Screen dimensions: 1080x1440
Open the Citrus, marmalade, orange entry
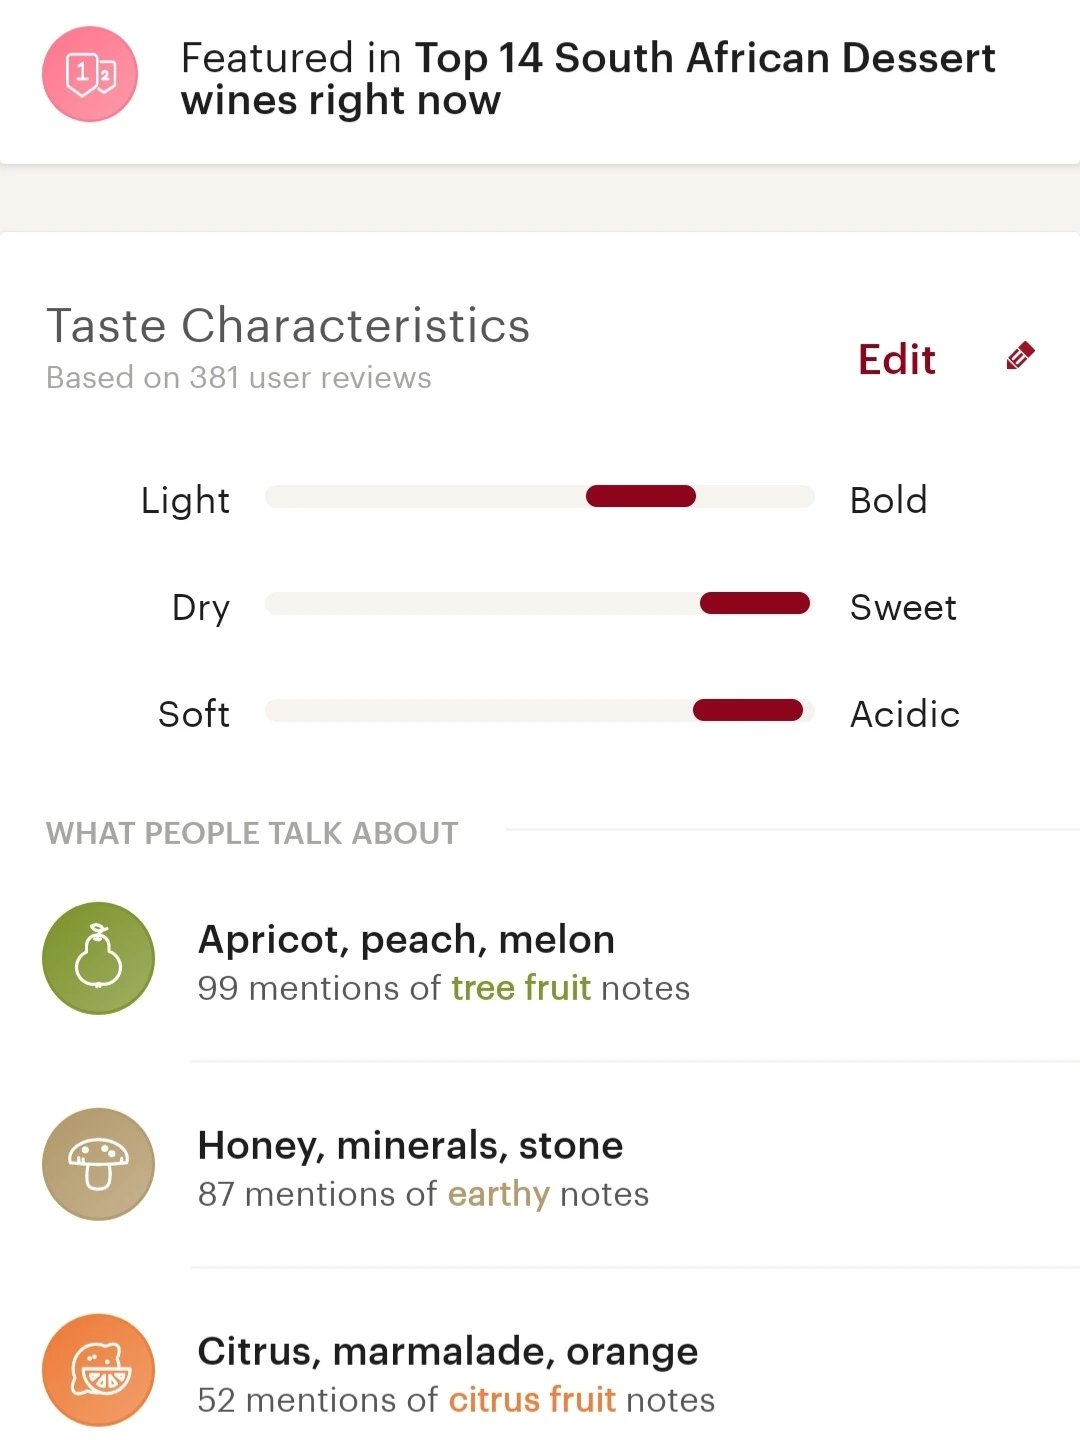[447, 1352]
